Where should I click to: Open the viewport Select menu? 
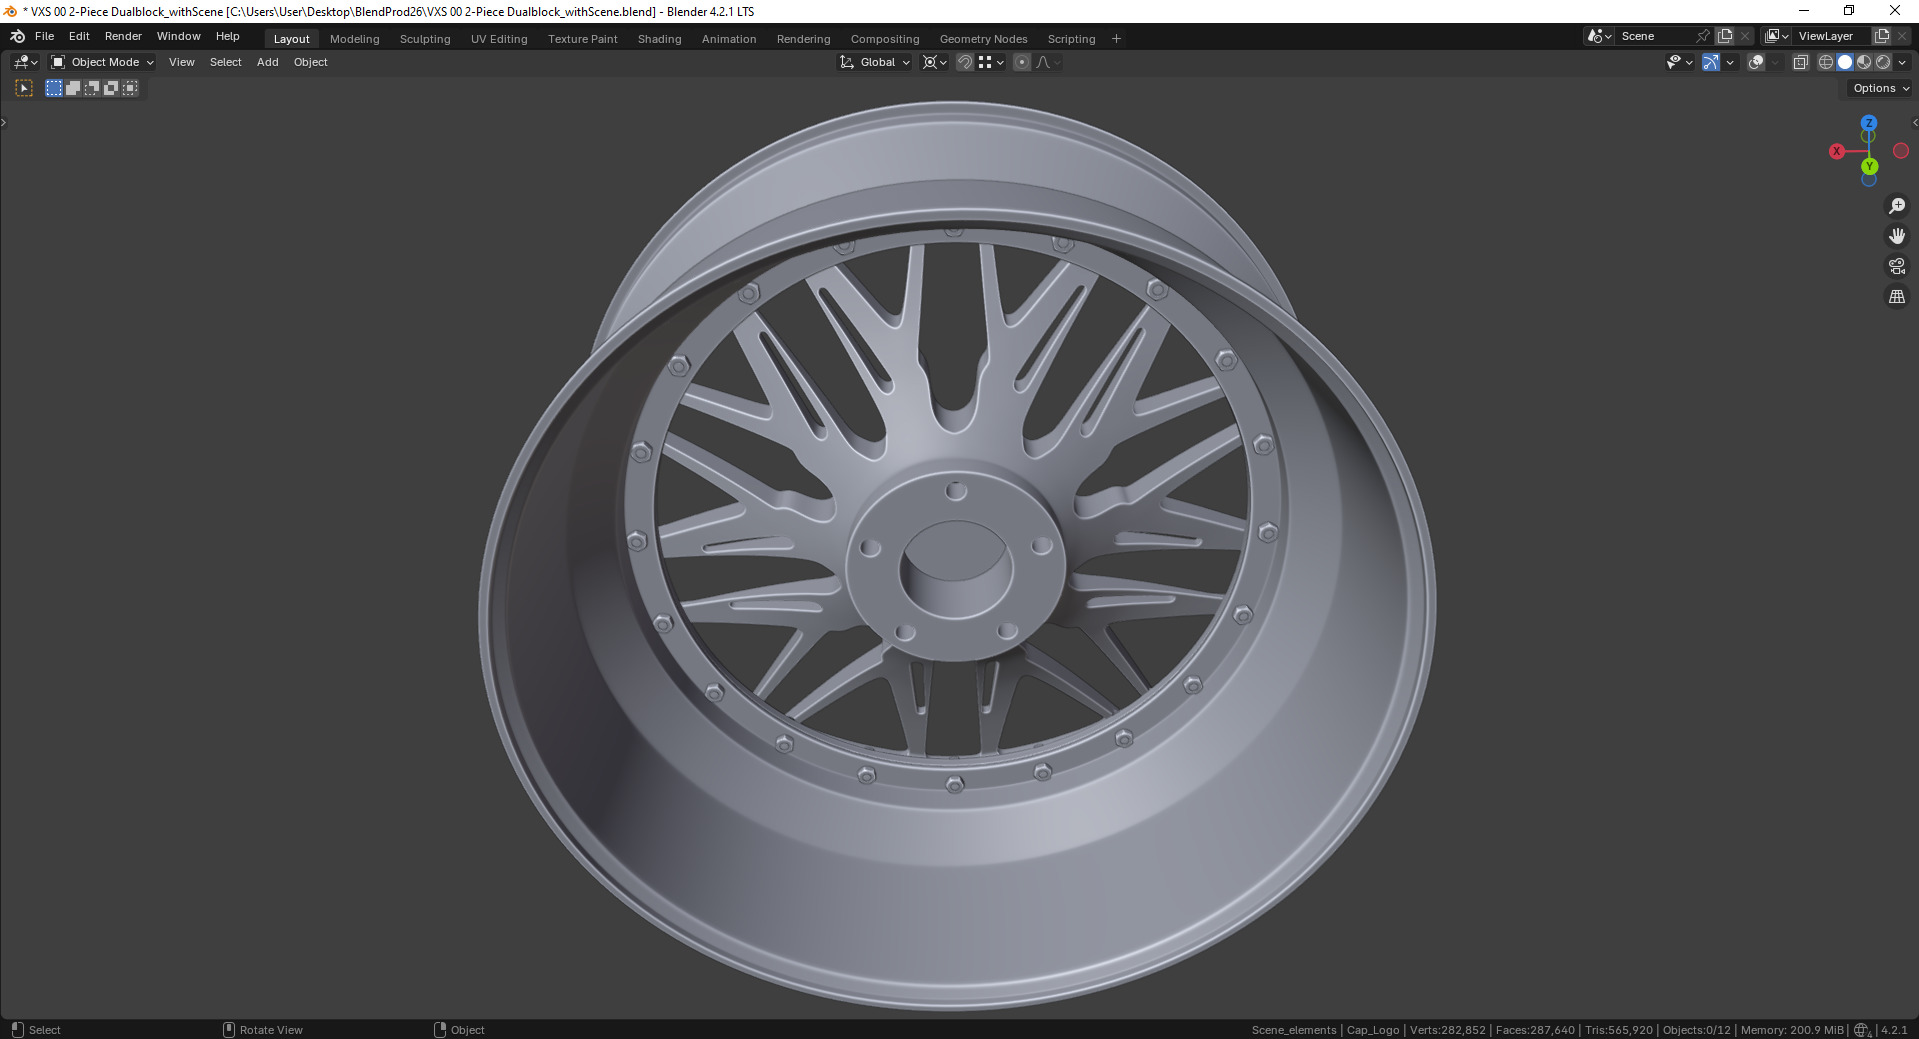click(x=225, y=62)
